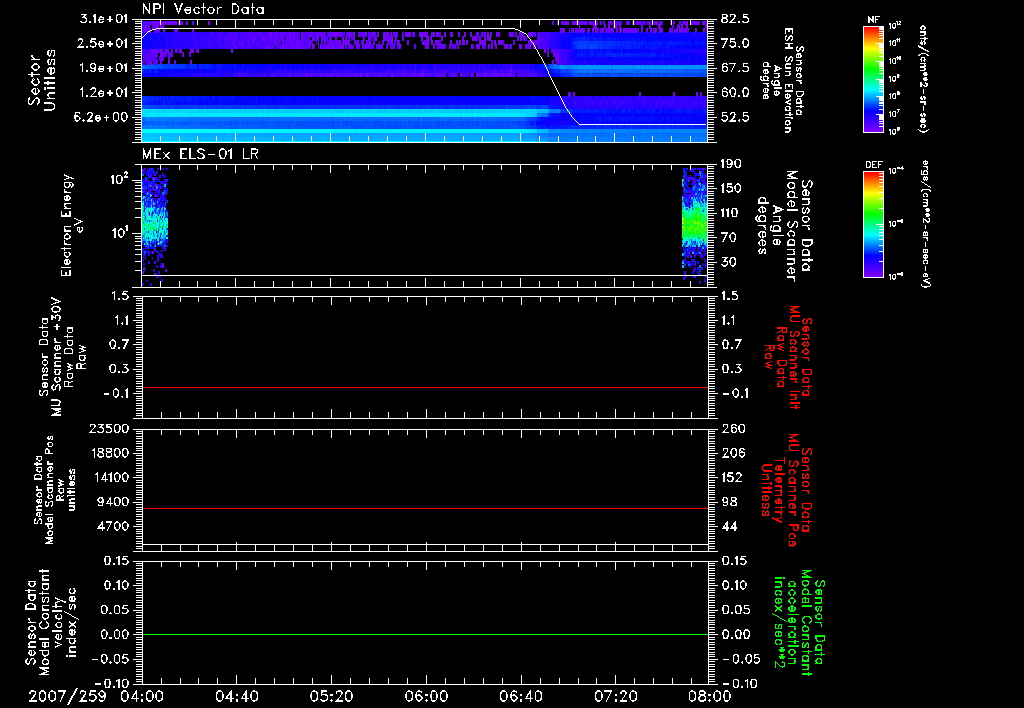Click the 'MU Scanner +30V Raw Data' label
Screen dimensions: 1024x708
click(x=62, y=357)
